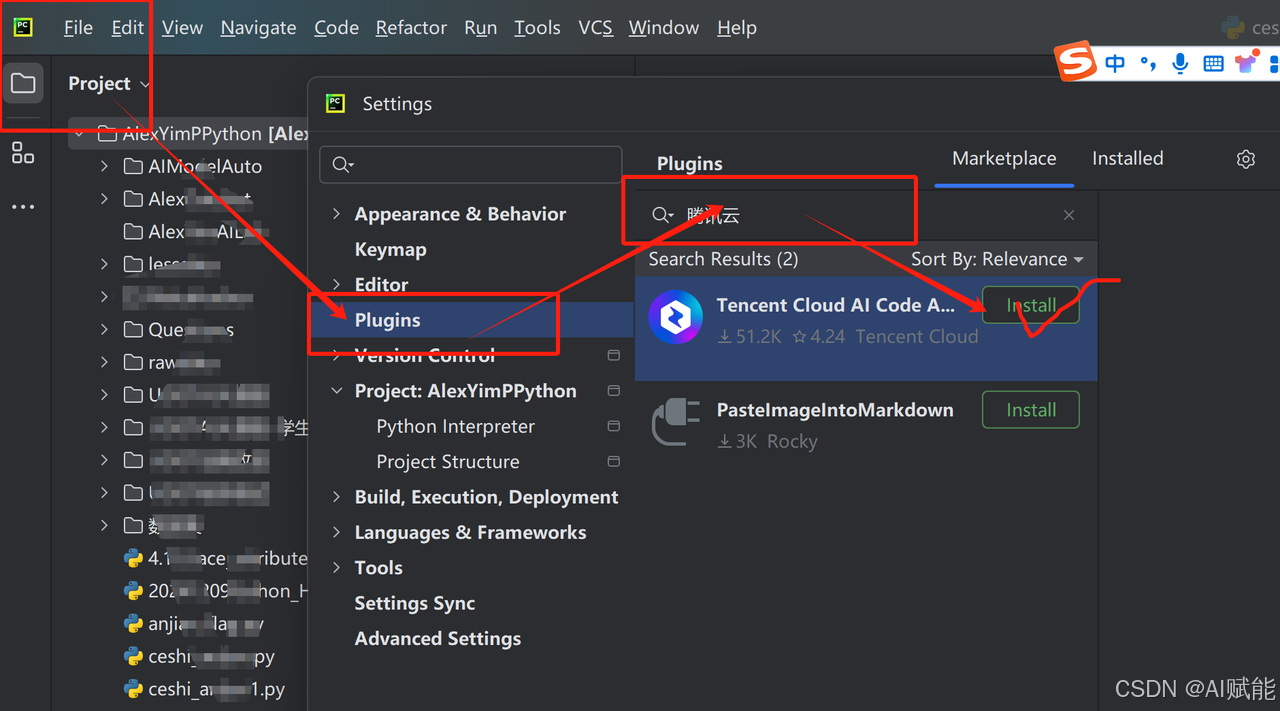Select the Tencent Cloud AI Code plugin title
1280x711 pixels.
click(835, 305)
